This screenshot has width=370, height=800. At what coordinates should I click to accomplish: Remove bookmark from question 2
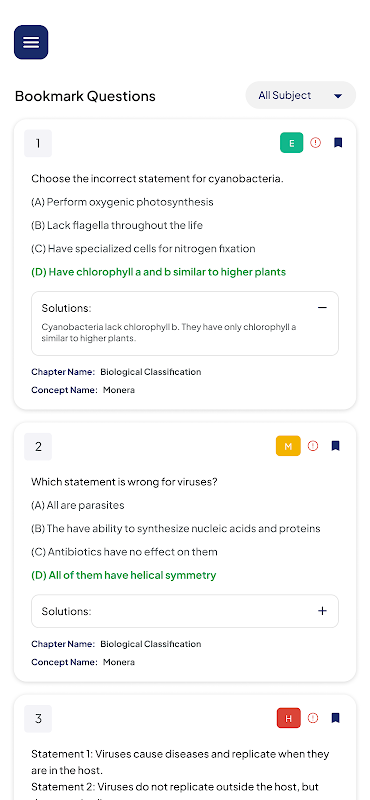click(x=335, y=446)
